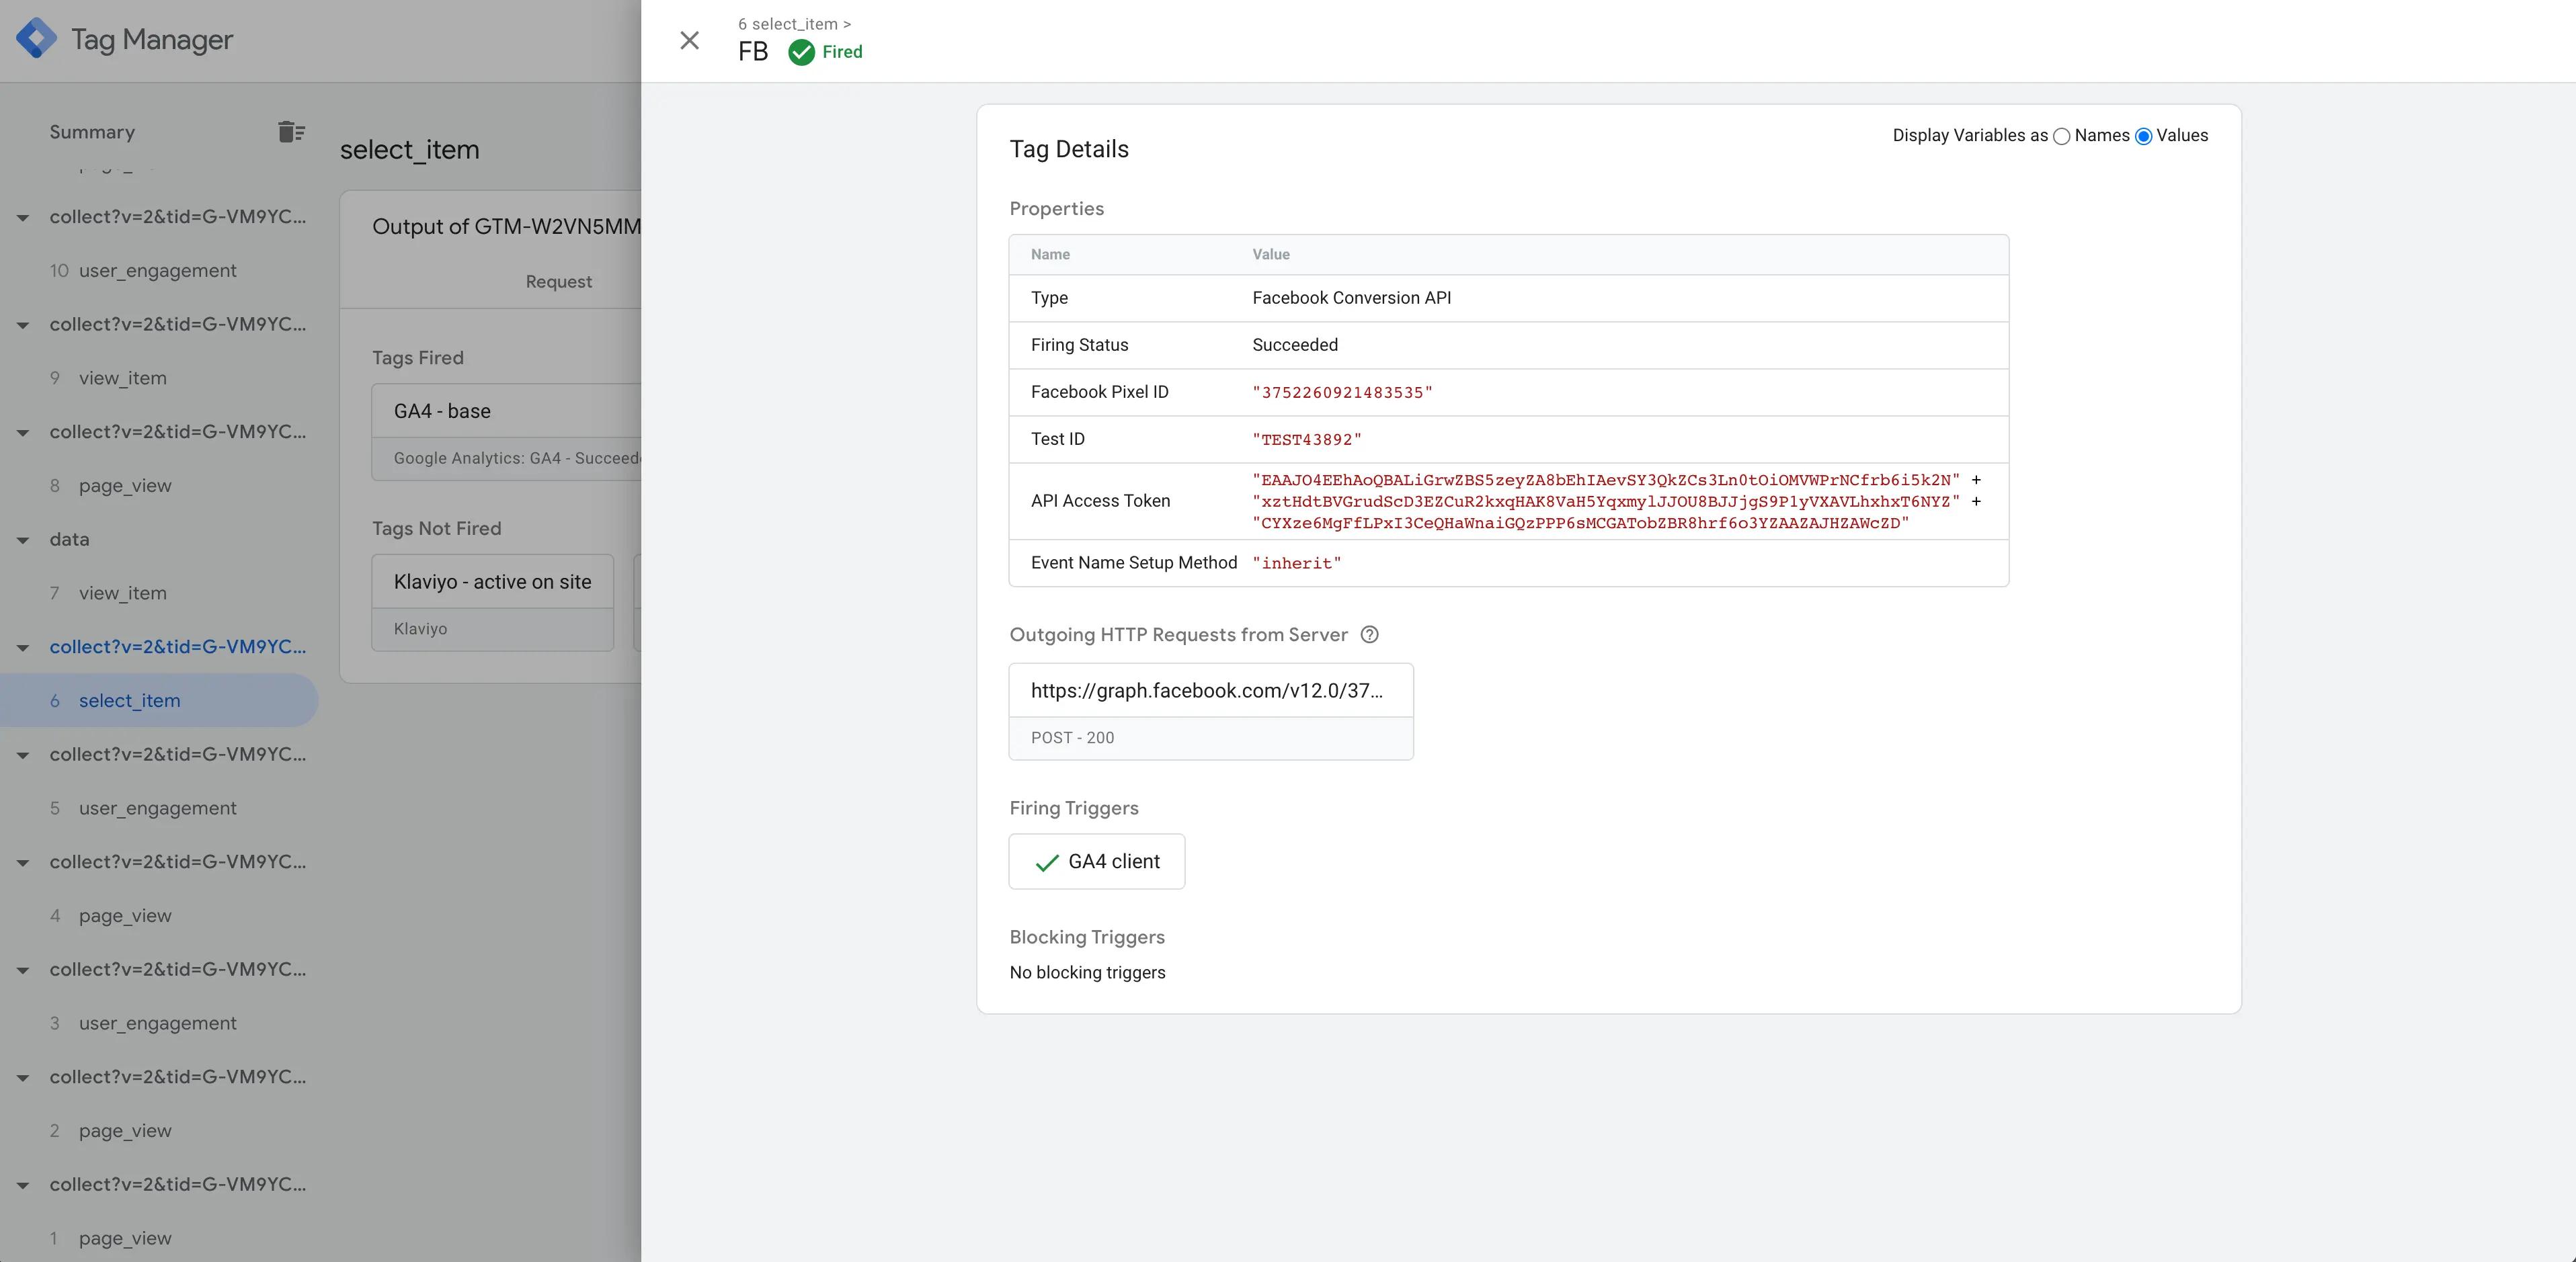
Task: Collapse the collect group above page_view 1
Action: pos(23,1185)
